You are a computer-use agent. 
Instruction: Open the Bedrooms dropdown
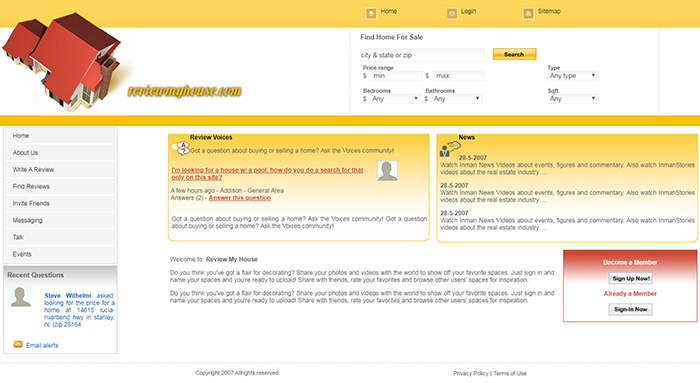click(x=395, y=99)
